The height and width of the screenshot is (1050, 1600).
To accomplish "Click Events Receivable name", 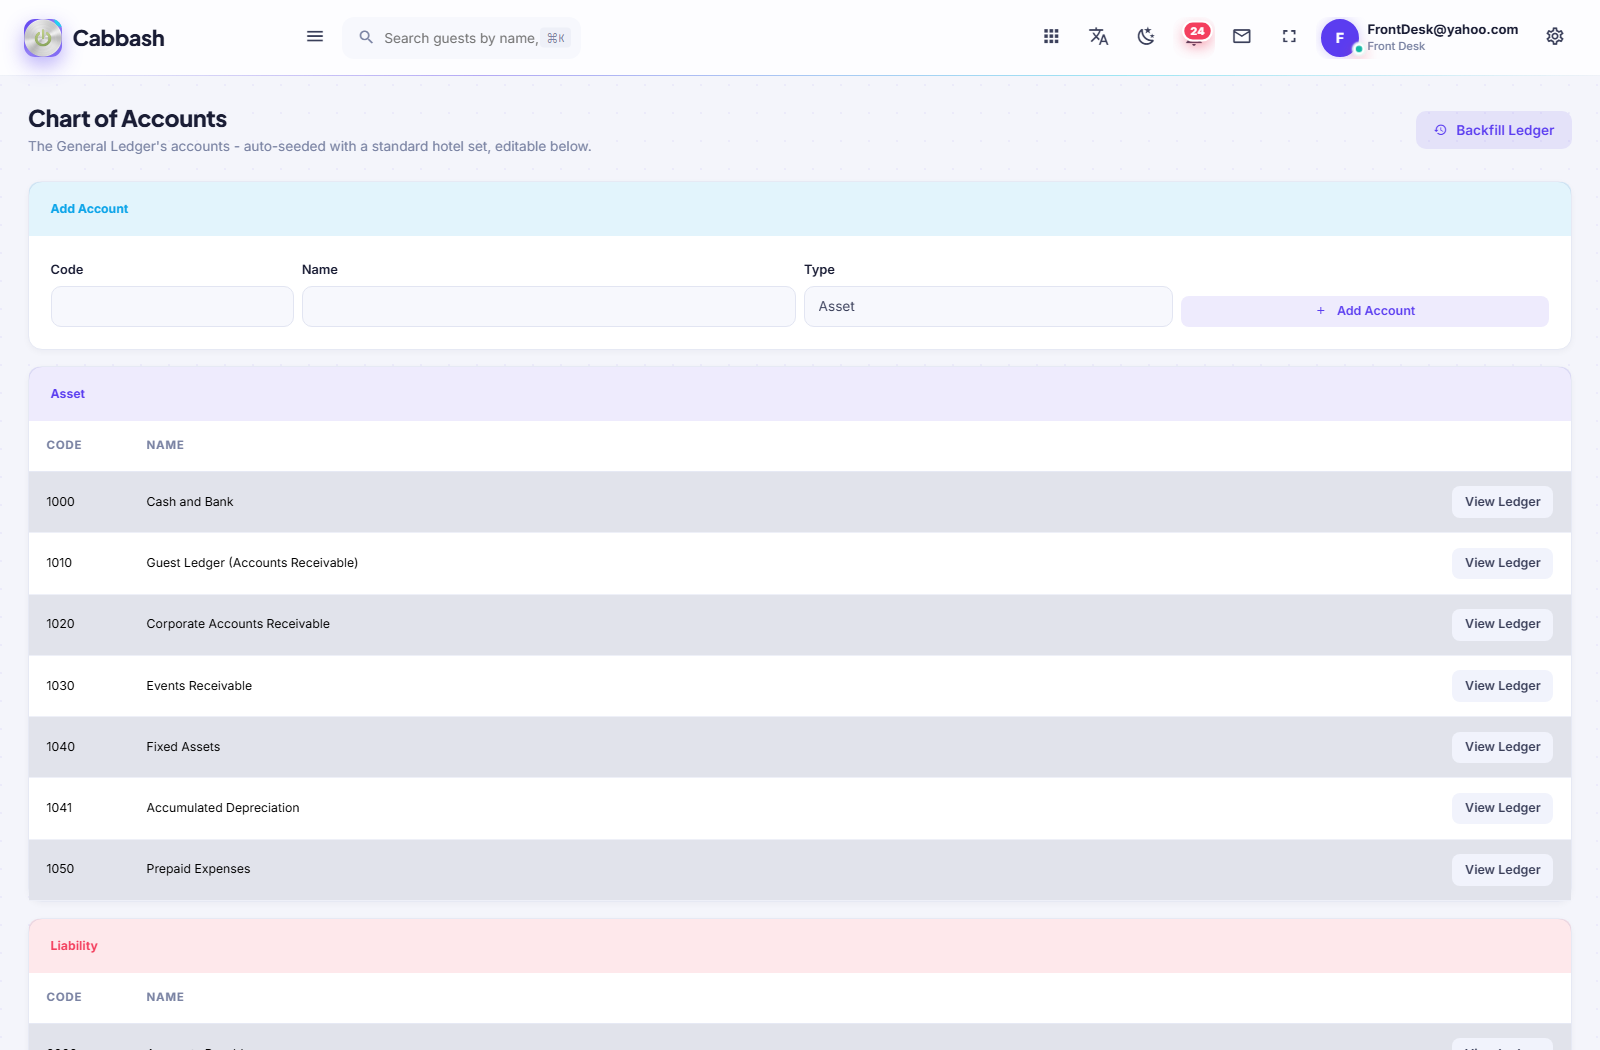I will coord(199,686).
